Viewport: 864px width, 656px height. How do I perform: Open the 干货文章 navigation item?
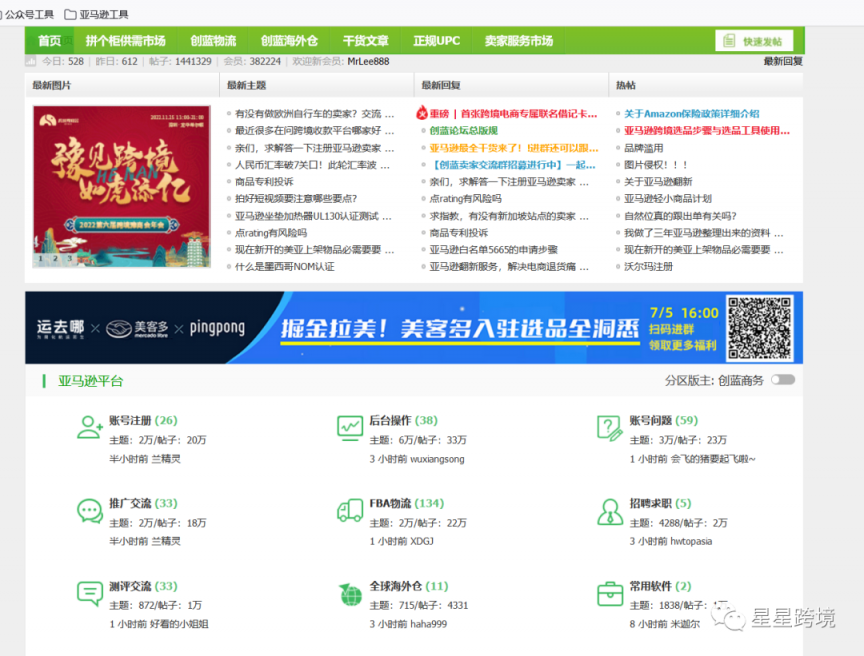(x=366, y=41)
